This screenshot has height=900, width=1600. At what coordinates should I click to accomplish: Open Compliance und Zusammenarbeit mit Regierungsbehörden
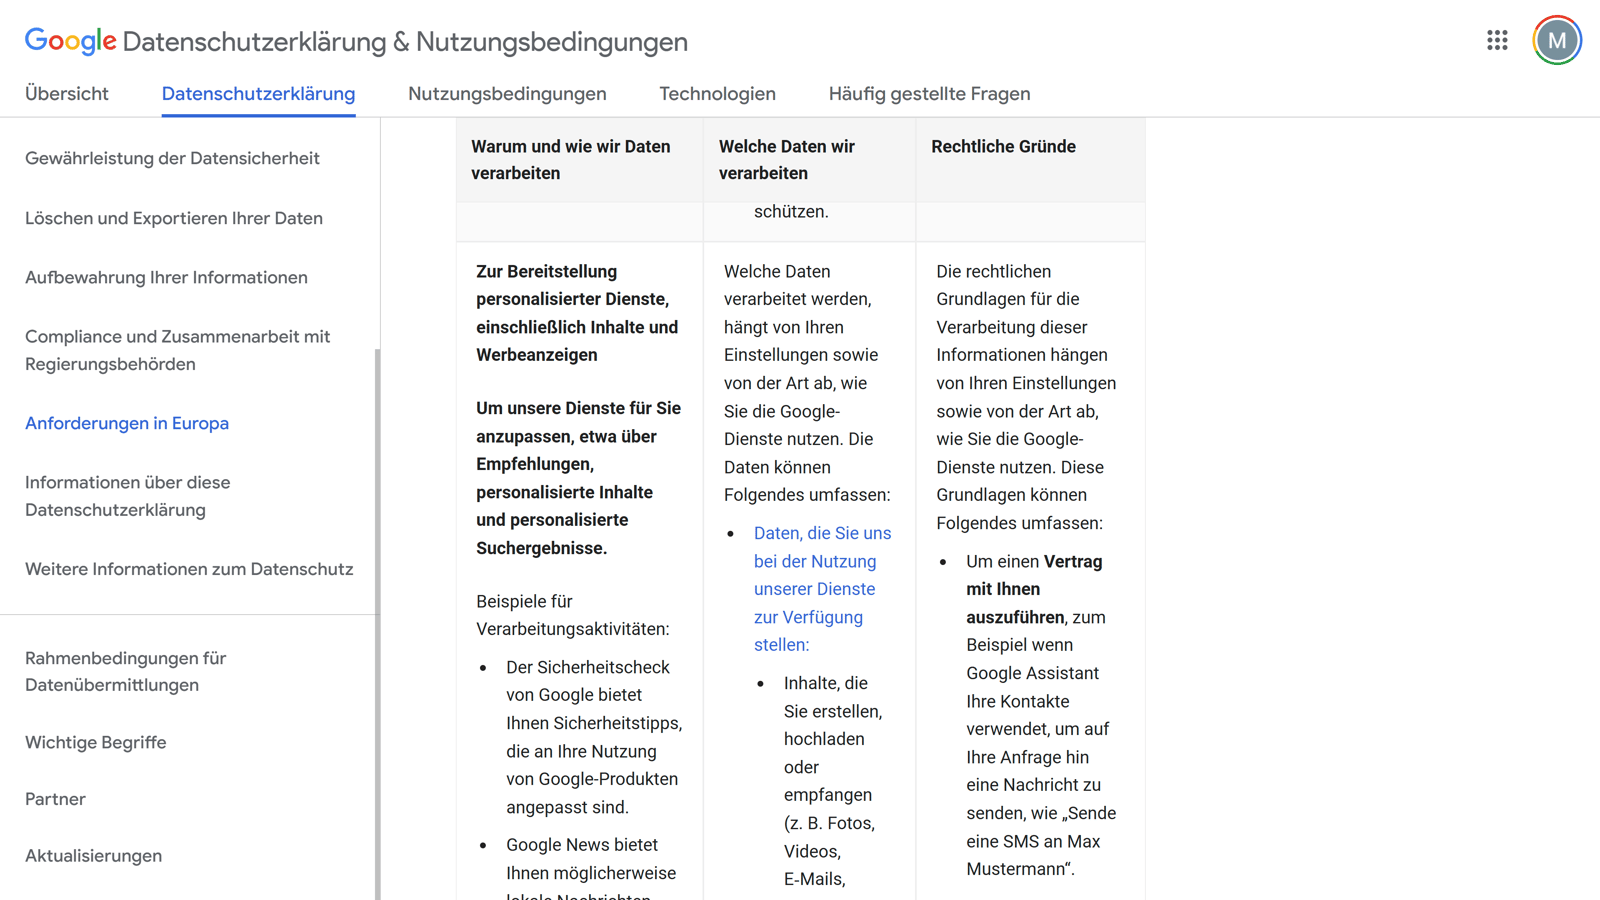click(177, 350)
